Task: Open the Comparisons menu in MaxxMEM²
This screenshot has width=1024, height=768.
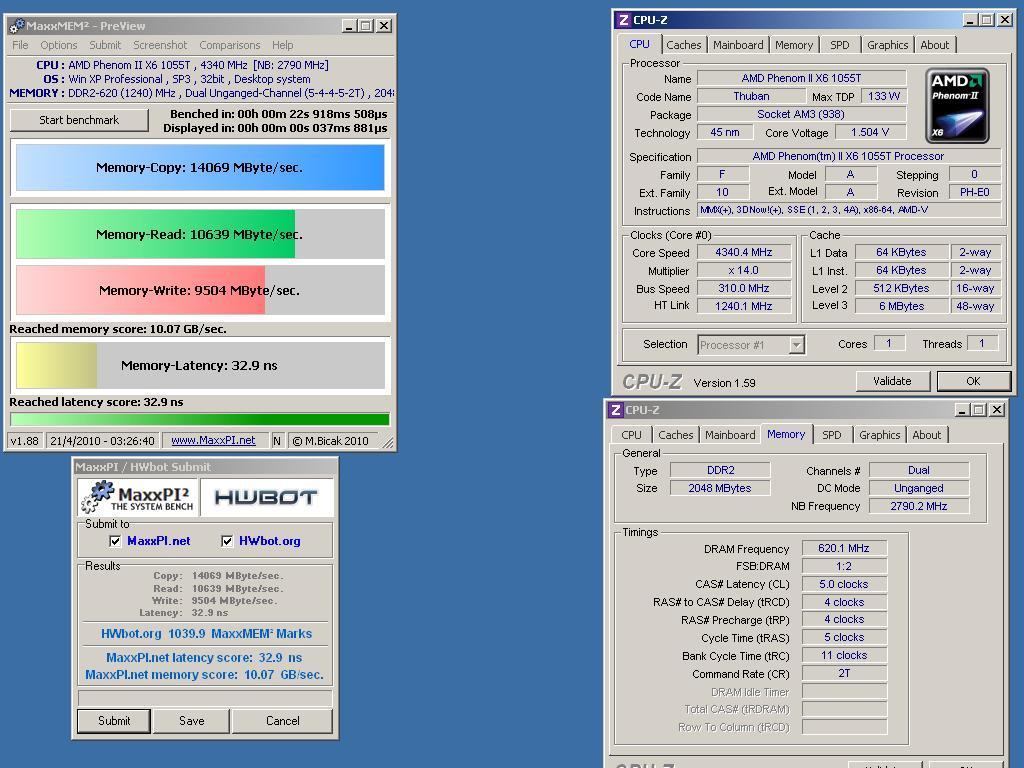Action: click(230, 45)
